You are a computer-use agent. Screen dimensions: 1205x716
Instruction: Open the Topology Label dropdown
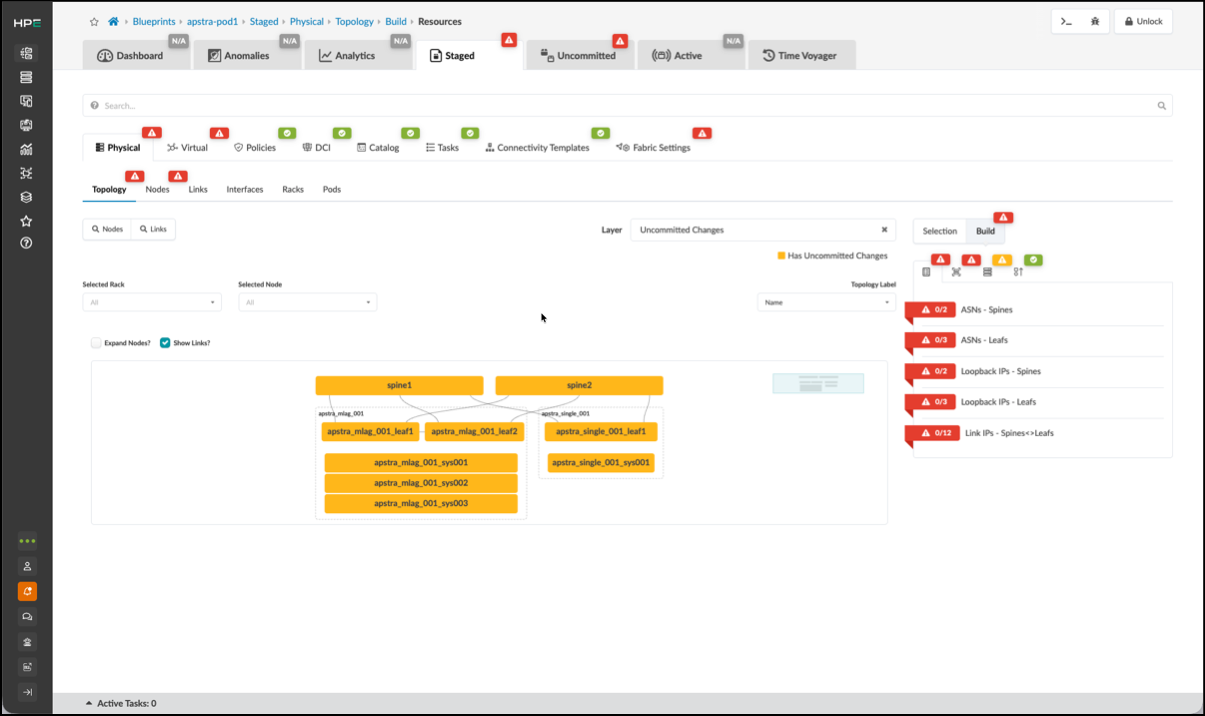(826, 302)
